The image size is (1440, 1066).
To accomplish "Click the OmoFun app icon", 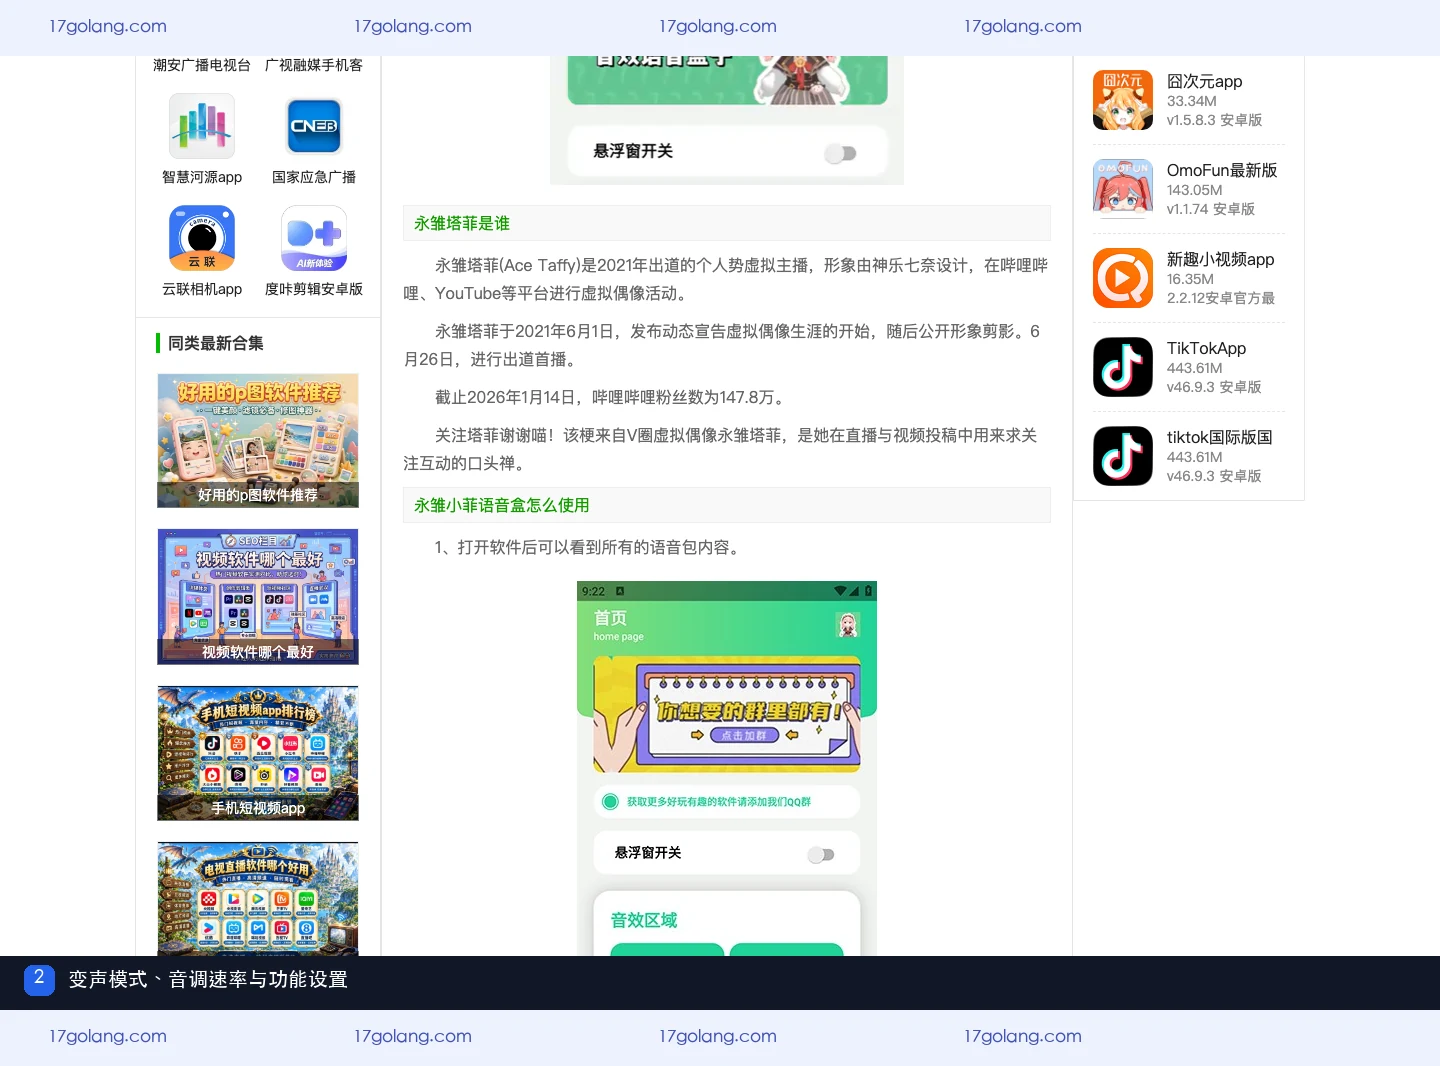I will [1123, 189].
